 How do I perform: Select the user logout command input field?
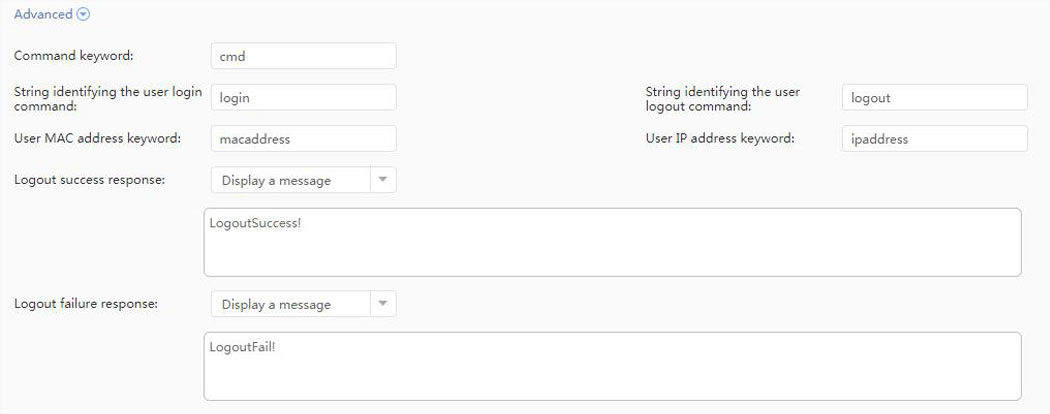(934, 98)
